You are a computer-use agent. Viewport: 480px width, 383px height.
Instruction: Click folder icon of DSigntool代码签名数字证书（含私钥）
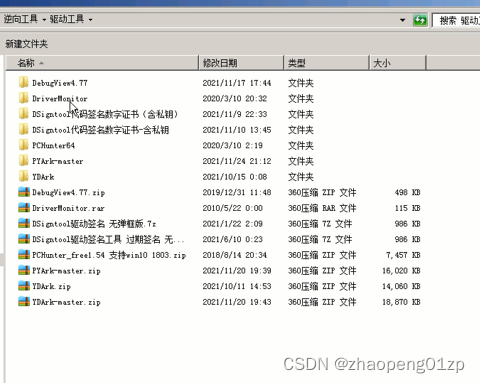[x=23, y=114]
